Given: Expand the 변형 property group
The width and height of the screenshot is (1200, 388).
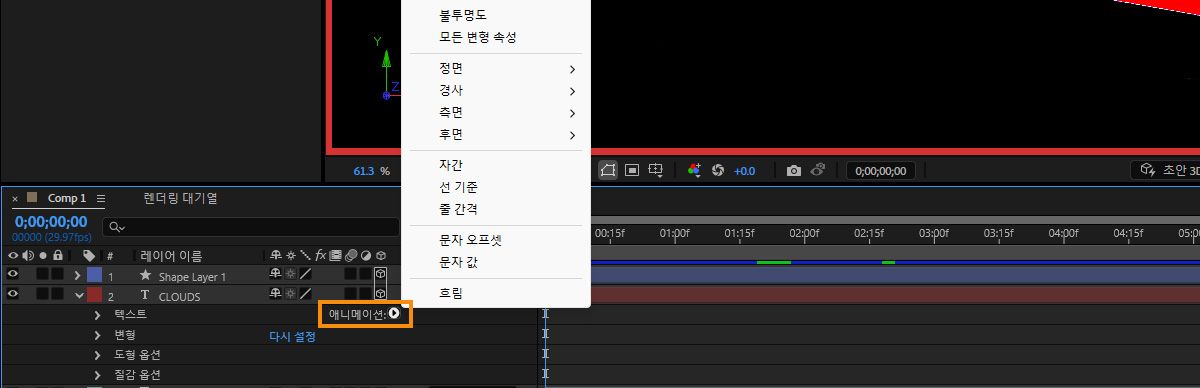Looking at the screenshot, I should (97, 335).
